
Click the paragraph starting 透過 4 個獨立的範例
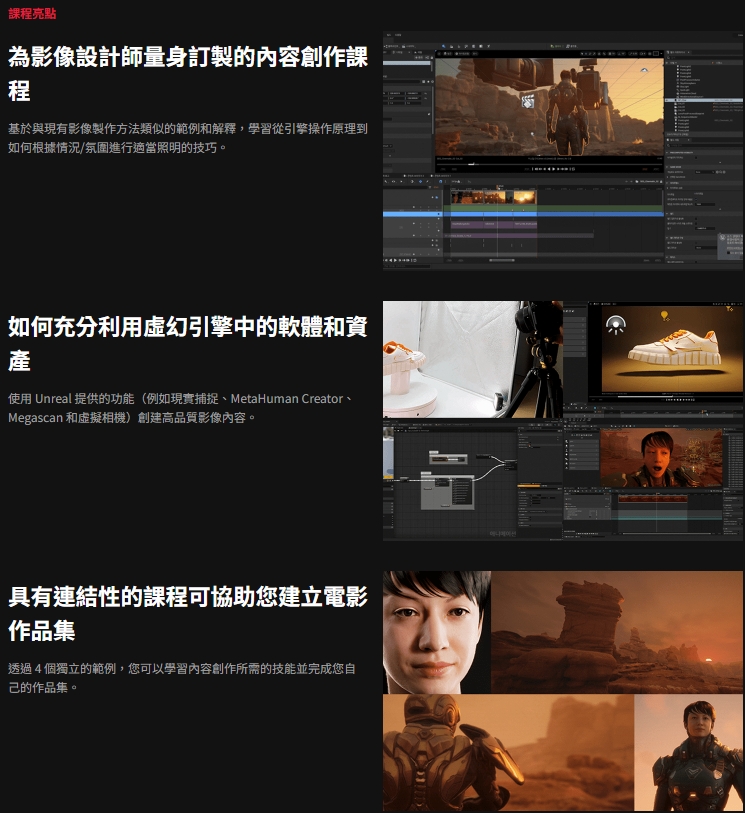(181, 678)
